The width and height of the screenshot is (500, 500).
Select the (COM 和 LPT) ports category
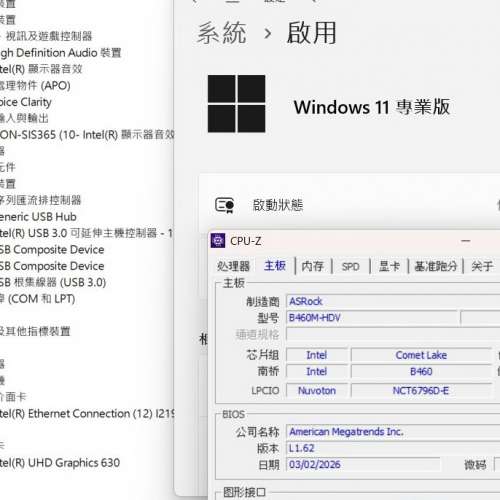(x=37, y=299)
